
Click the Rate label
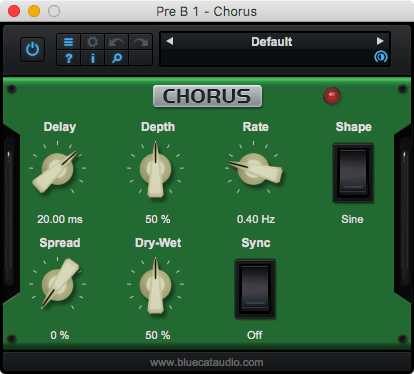pos(256,127)
